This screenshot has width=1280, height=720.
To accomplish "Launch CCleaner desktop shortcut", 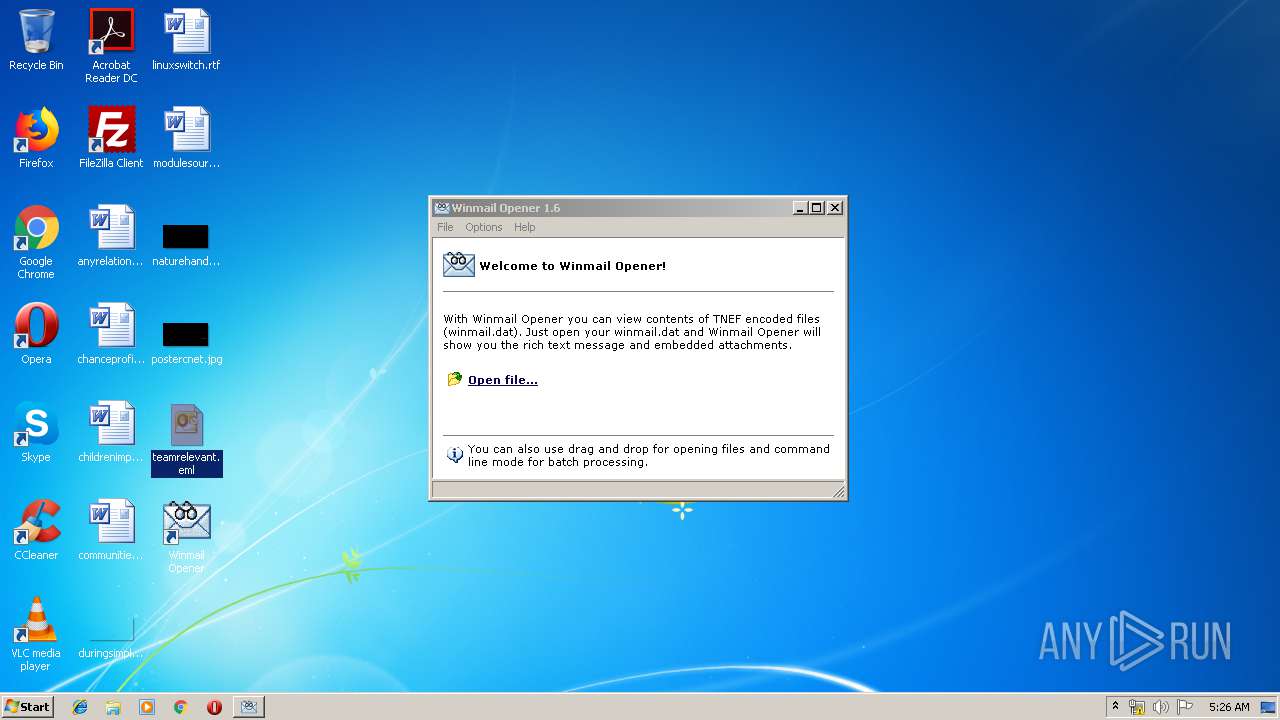I will pyautogui.click(x=36, y=530).
